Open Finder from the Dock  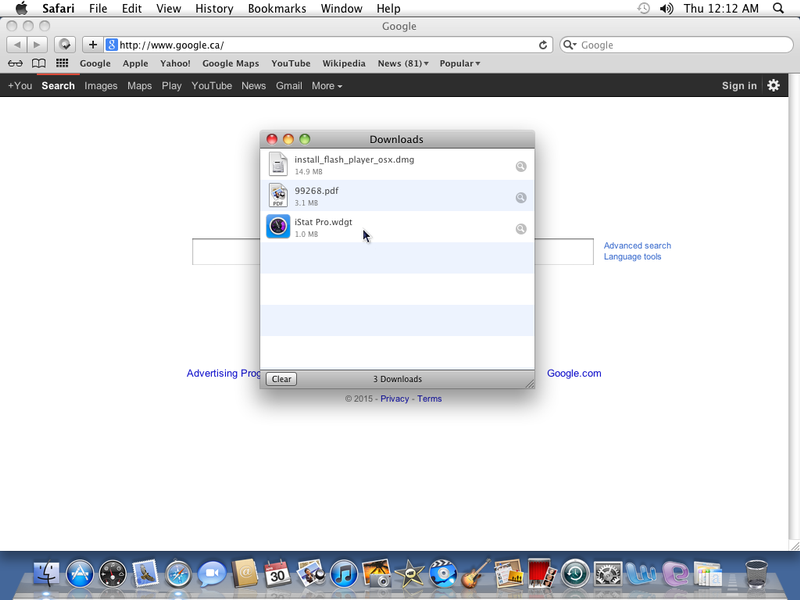[x=46, y=574]
